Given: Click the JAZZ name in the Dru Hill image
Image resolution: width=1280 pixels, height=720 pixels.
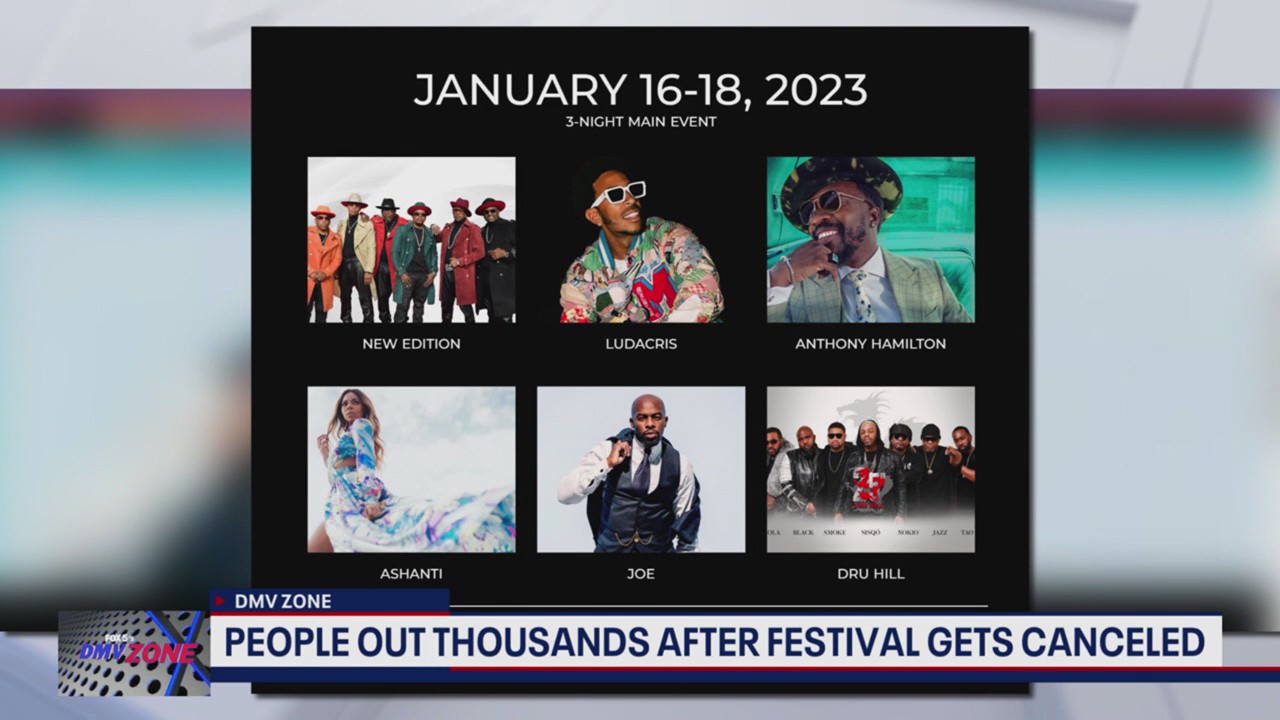Looking at the screenshot, I should 937,532.
